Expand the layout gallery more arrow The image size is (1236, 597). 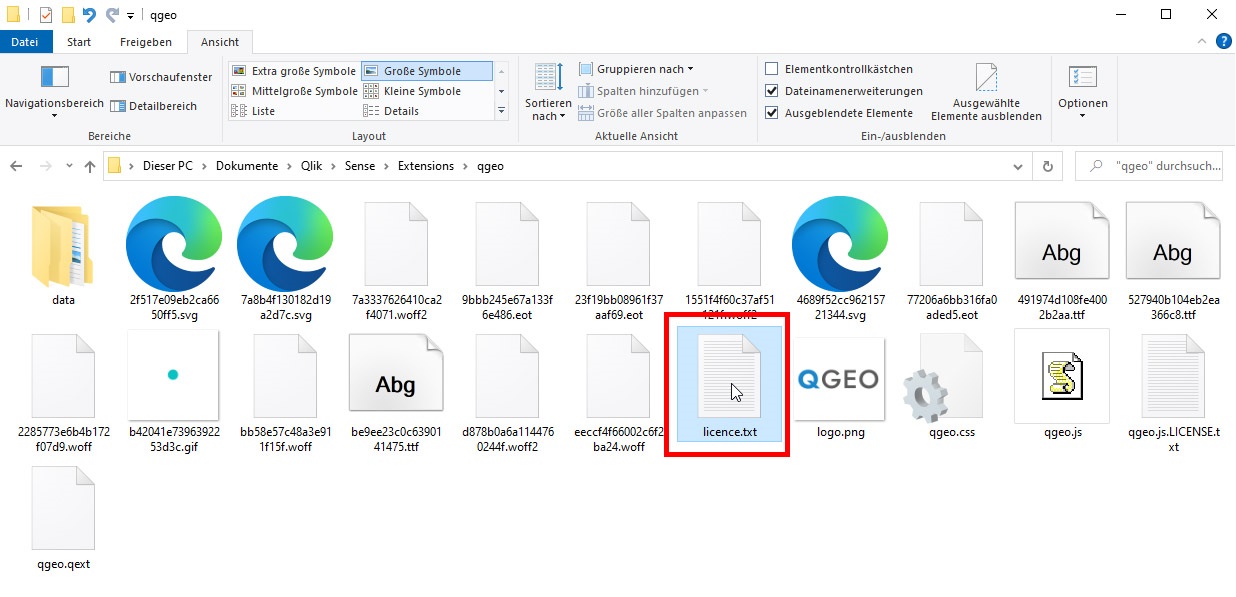click(502, 112)
